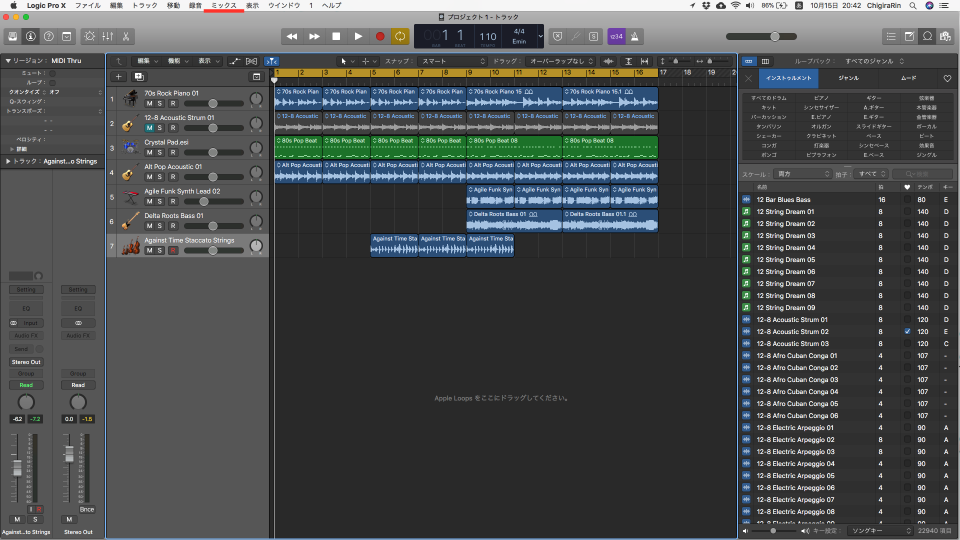
Task: Start playback with the play button
Action: click(x=358, y=37)
